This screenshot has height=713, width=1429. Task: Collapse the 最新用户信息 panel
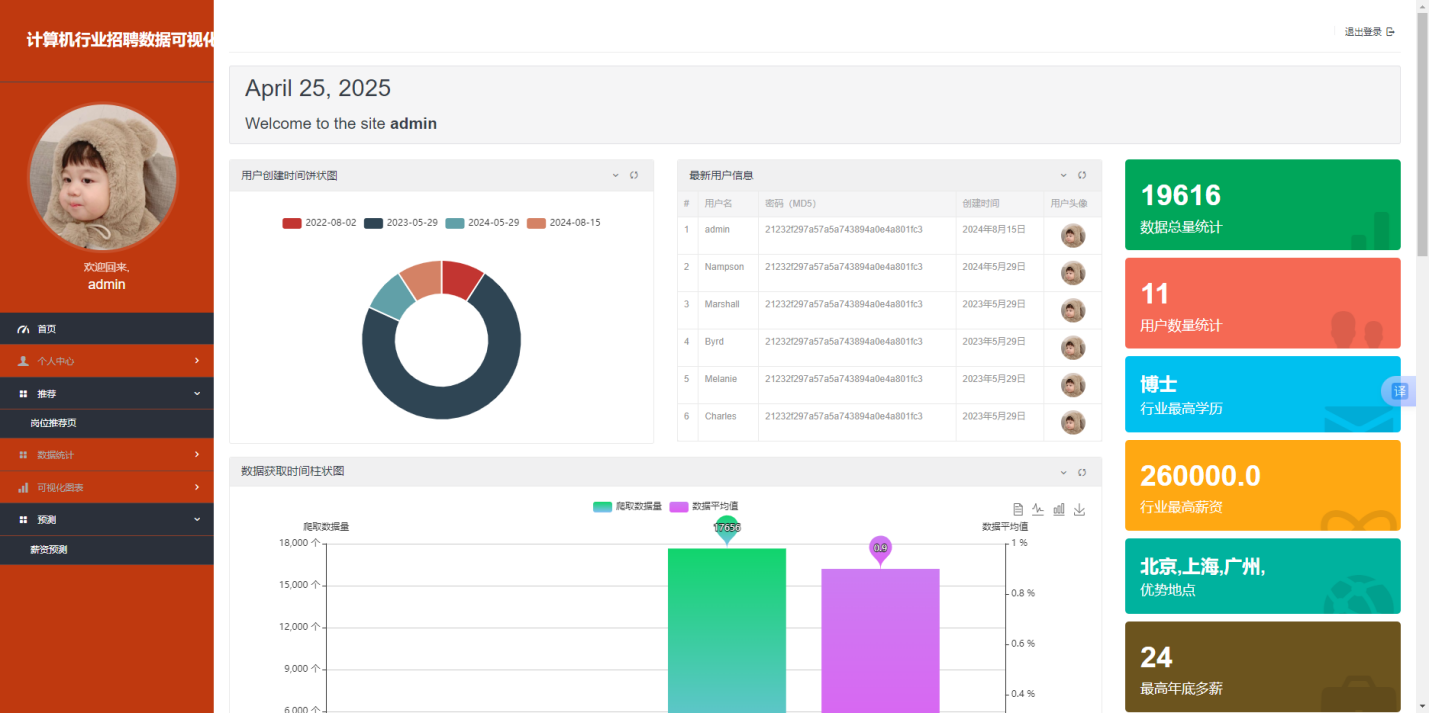pos(1064,175)
